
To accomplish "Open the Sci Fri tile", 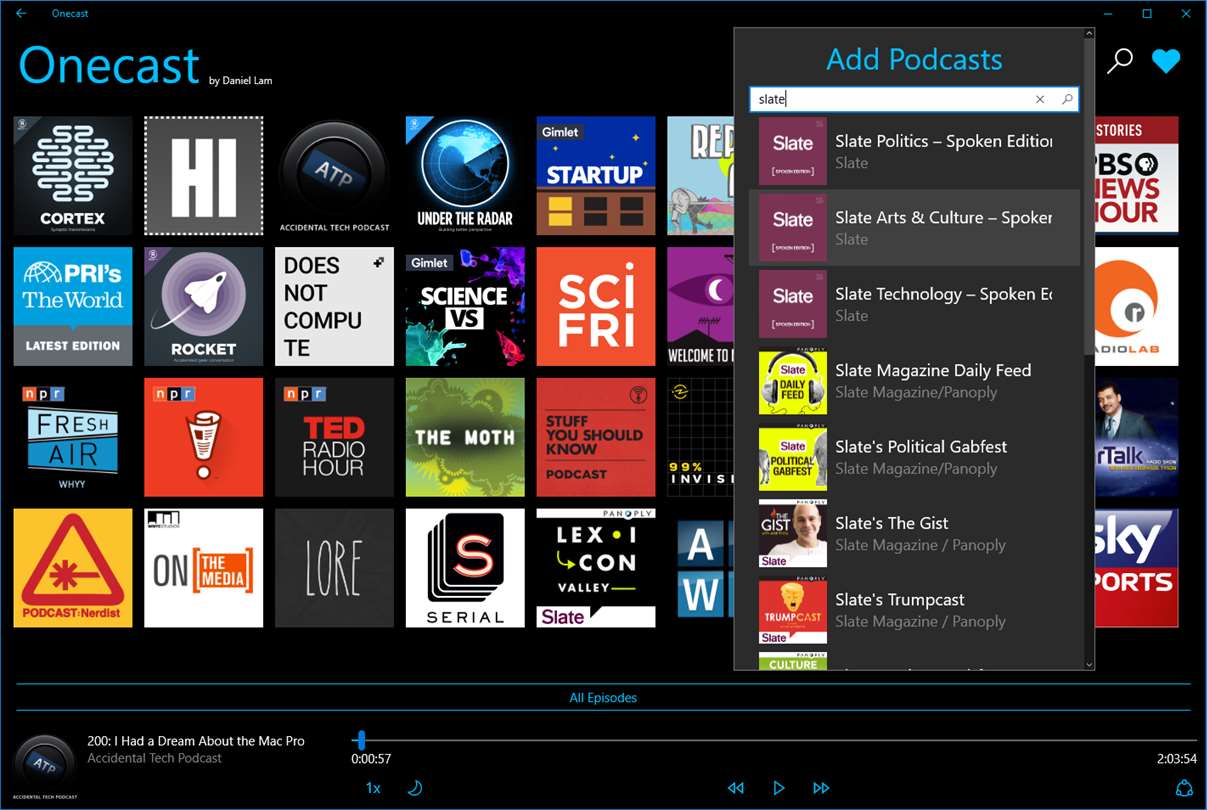I will pos(596,306).
